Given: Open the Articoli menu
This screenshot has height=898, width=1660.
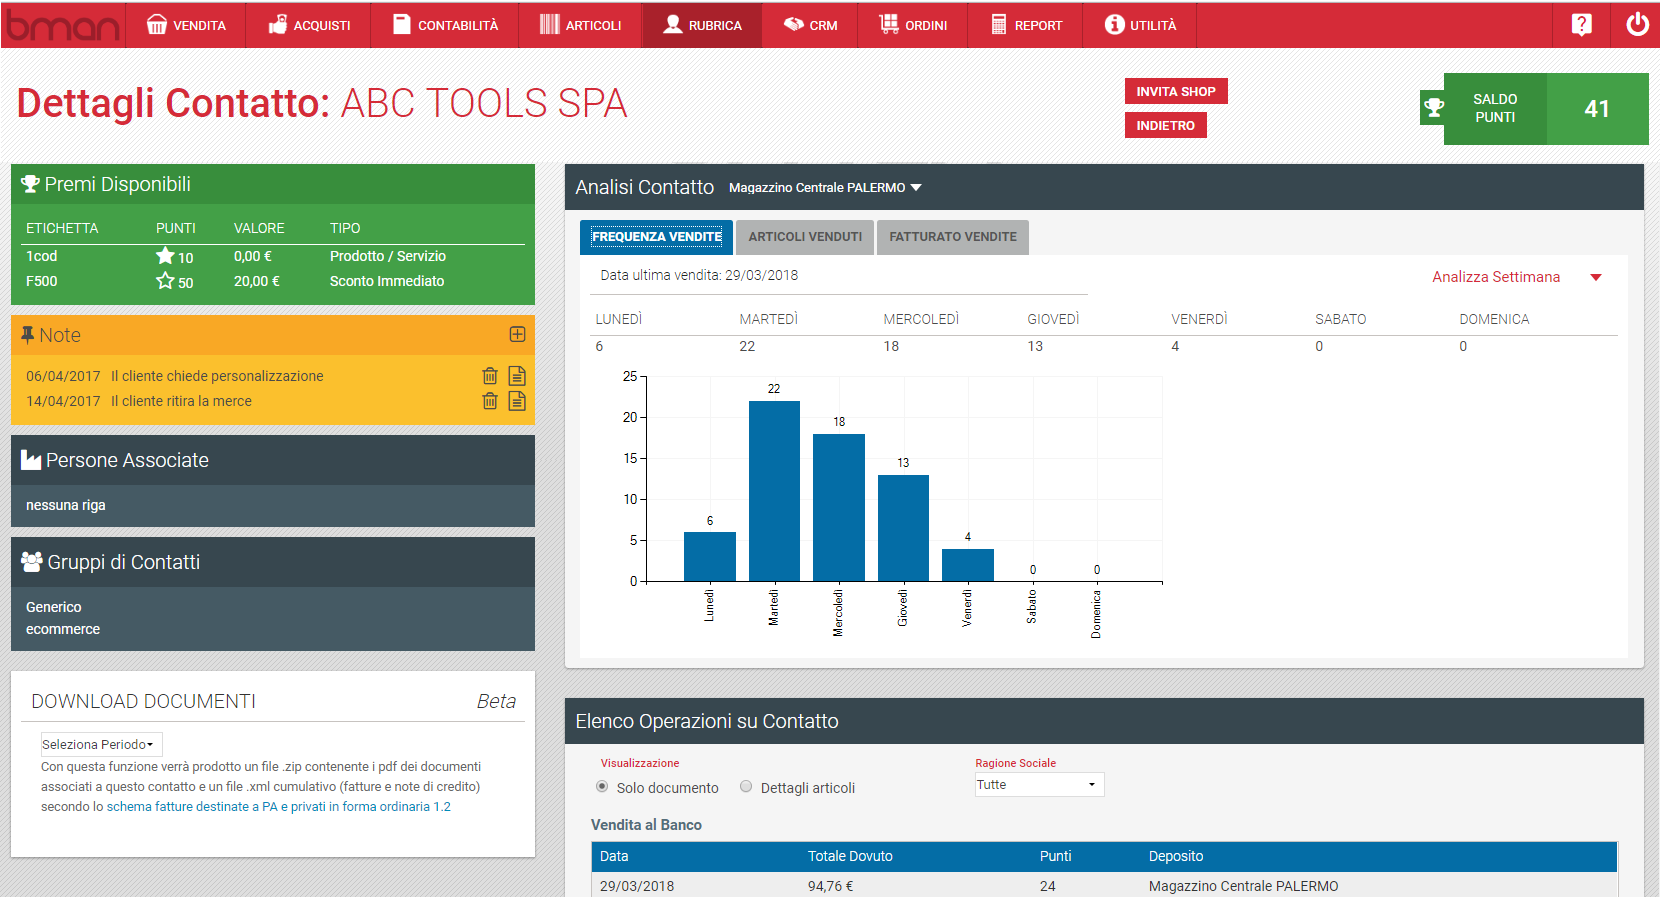Looking at the screenshot, I should click(581, 25).
